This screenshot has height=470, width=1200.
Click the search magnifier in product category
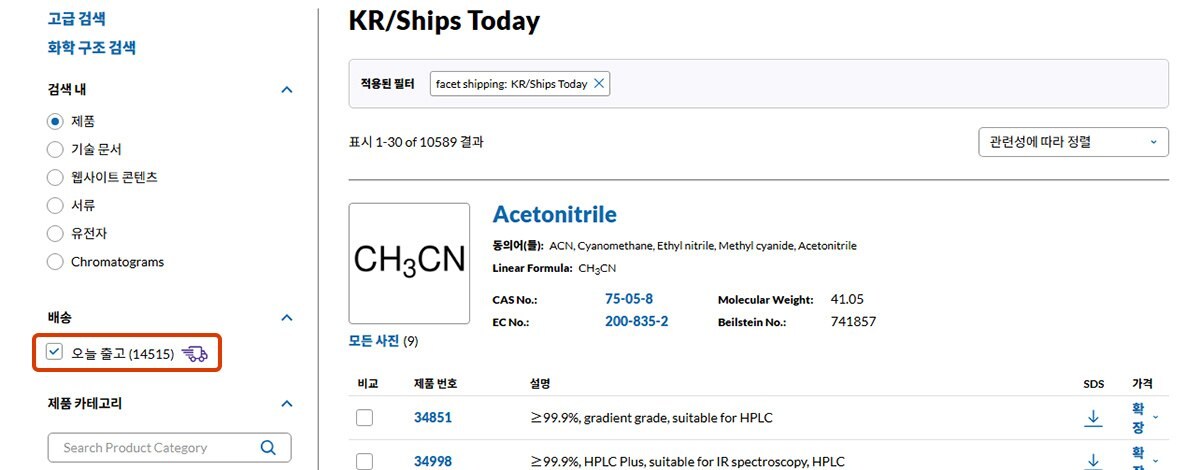[268, 447]
